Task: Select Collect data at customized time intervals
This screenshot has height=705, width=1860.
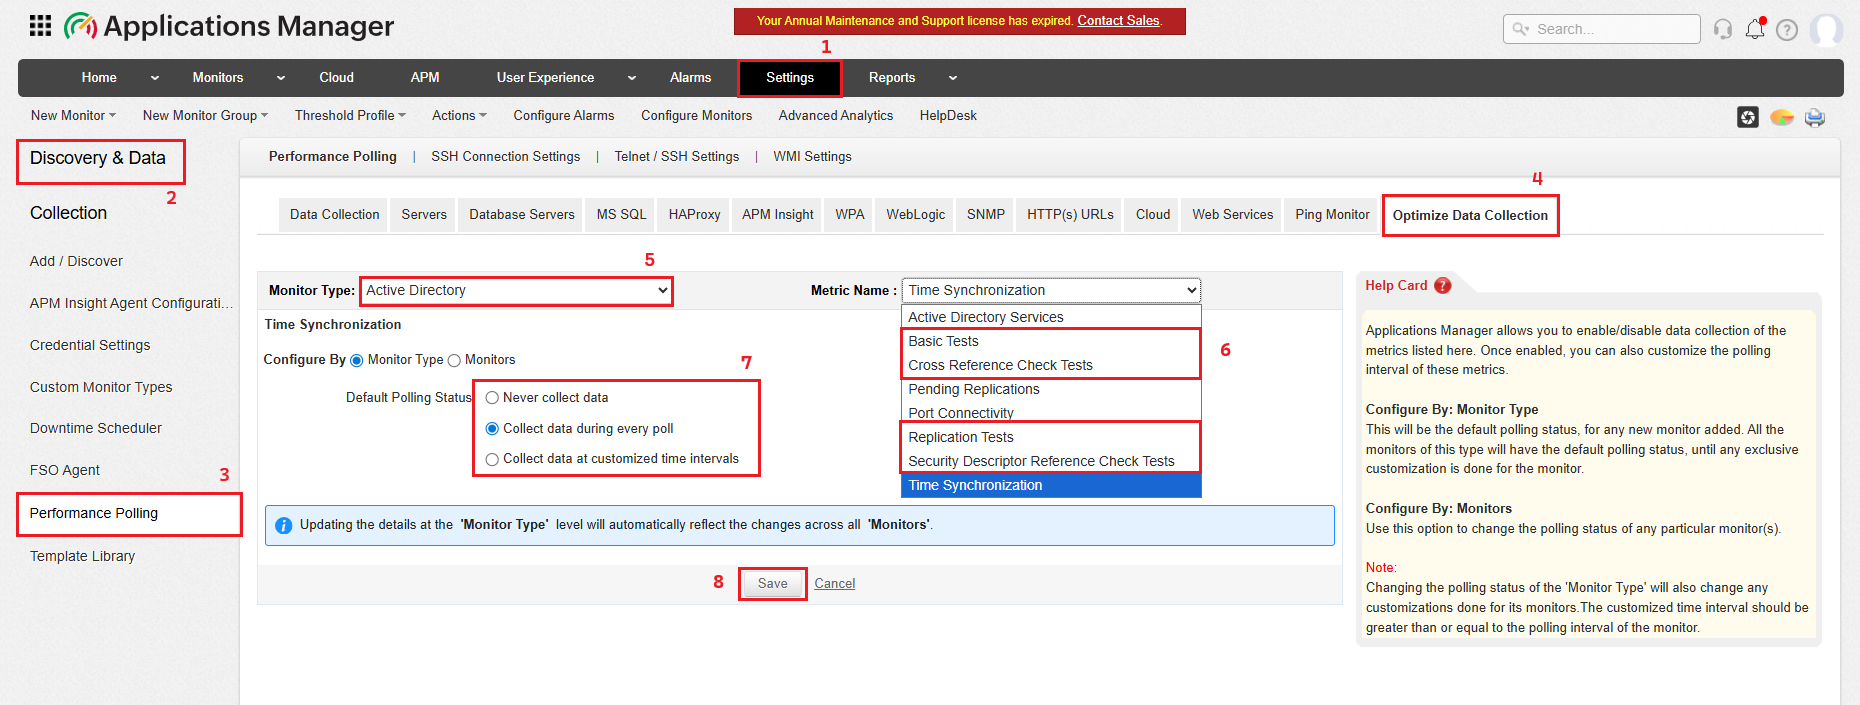Action: coord(492,459)
